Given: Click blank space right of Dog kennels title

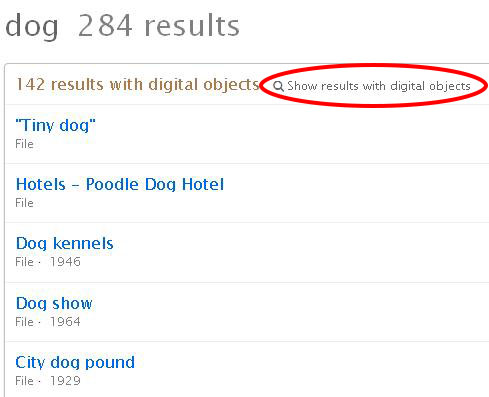Looking at the screenshot, I should 300,243.
